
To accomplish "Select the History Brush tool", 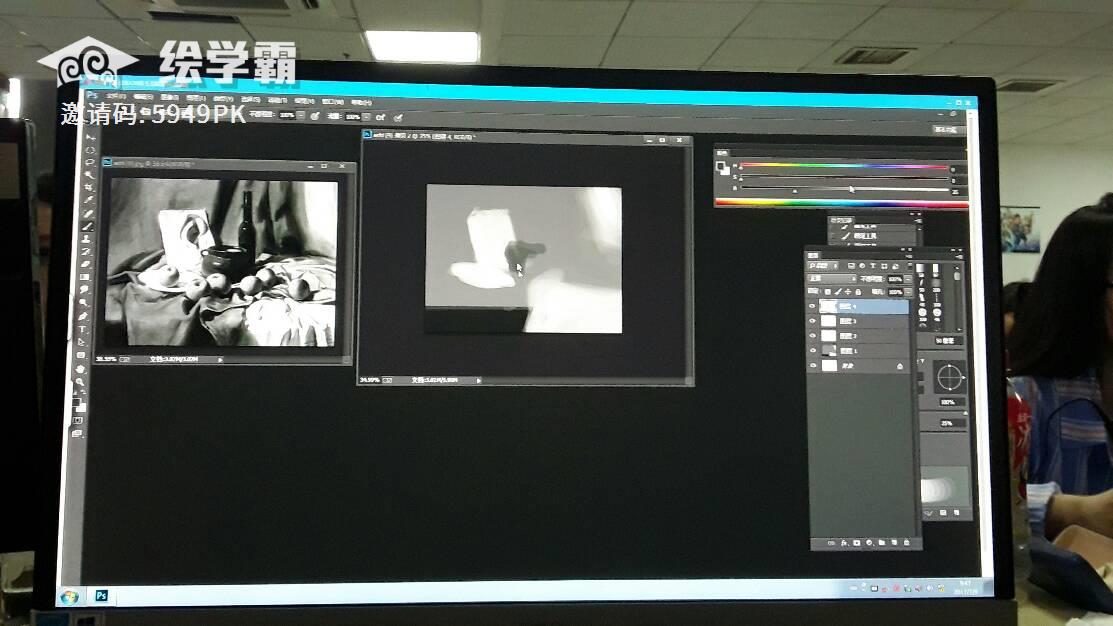I will click(x=87, y=251).
